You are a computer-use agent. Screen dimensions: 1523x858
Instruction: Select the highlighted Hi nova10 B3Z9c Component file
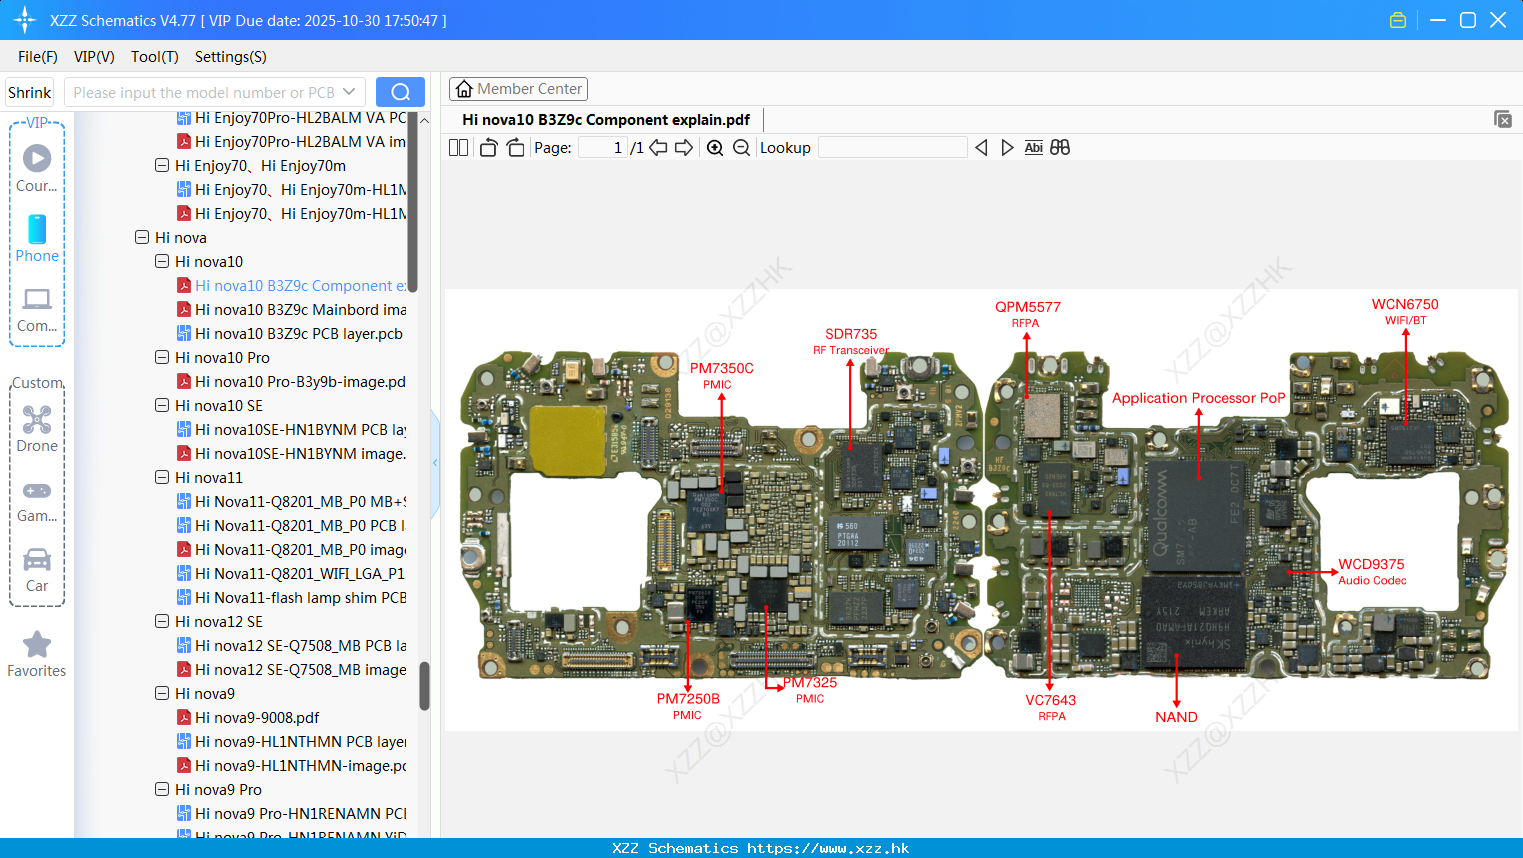click(x=292, y=286)
